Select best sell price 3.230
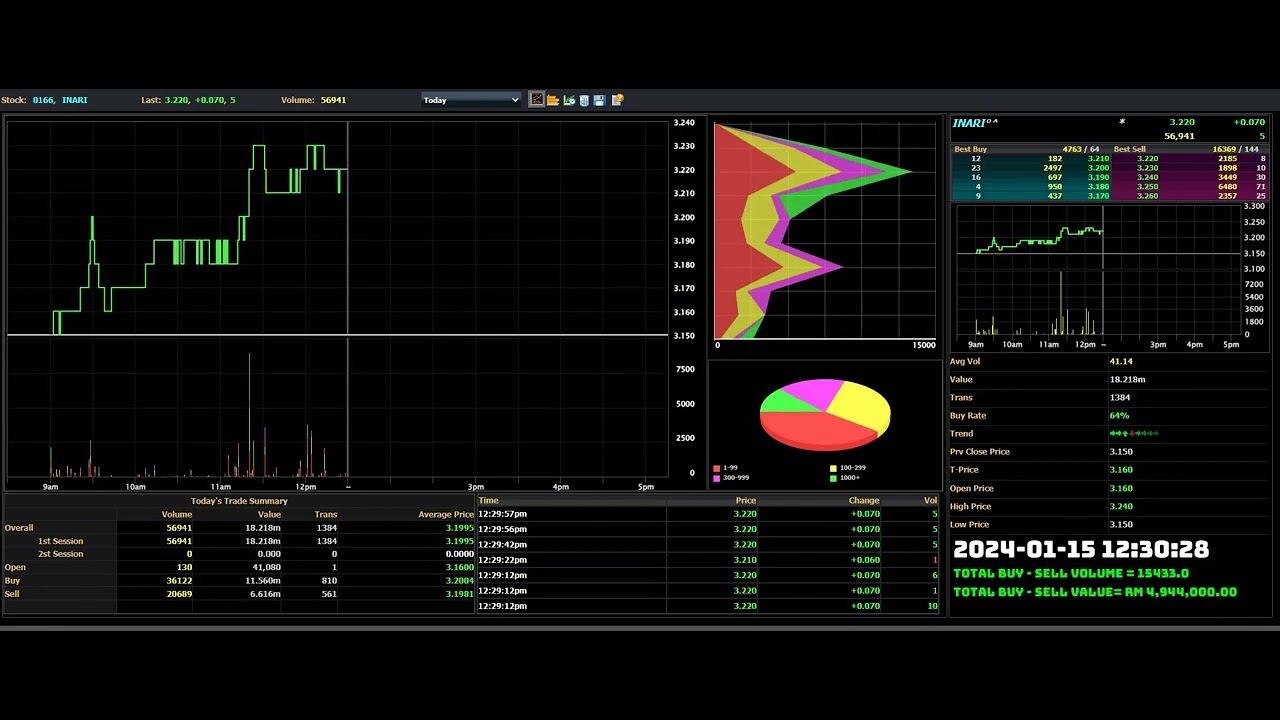The height and width of the screenshot is (720, 1280). pyautogui.click(x=1147, y=168)
